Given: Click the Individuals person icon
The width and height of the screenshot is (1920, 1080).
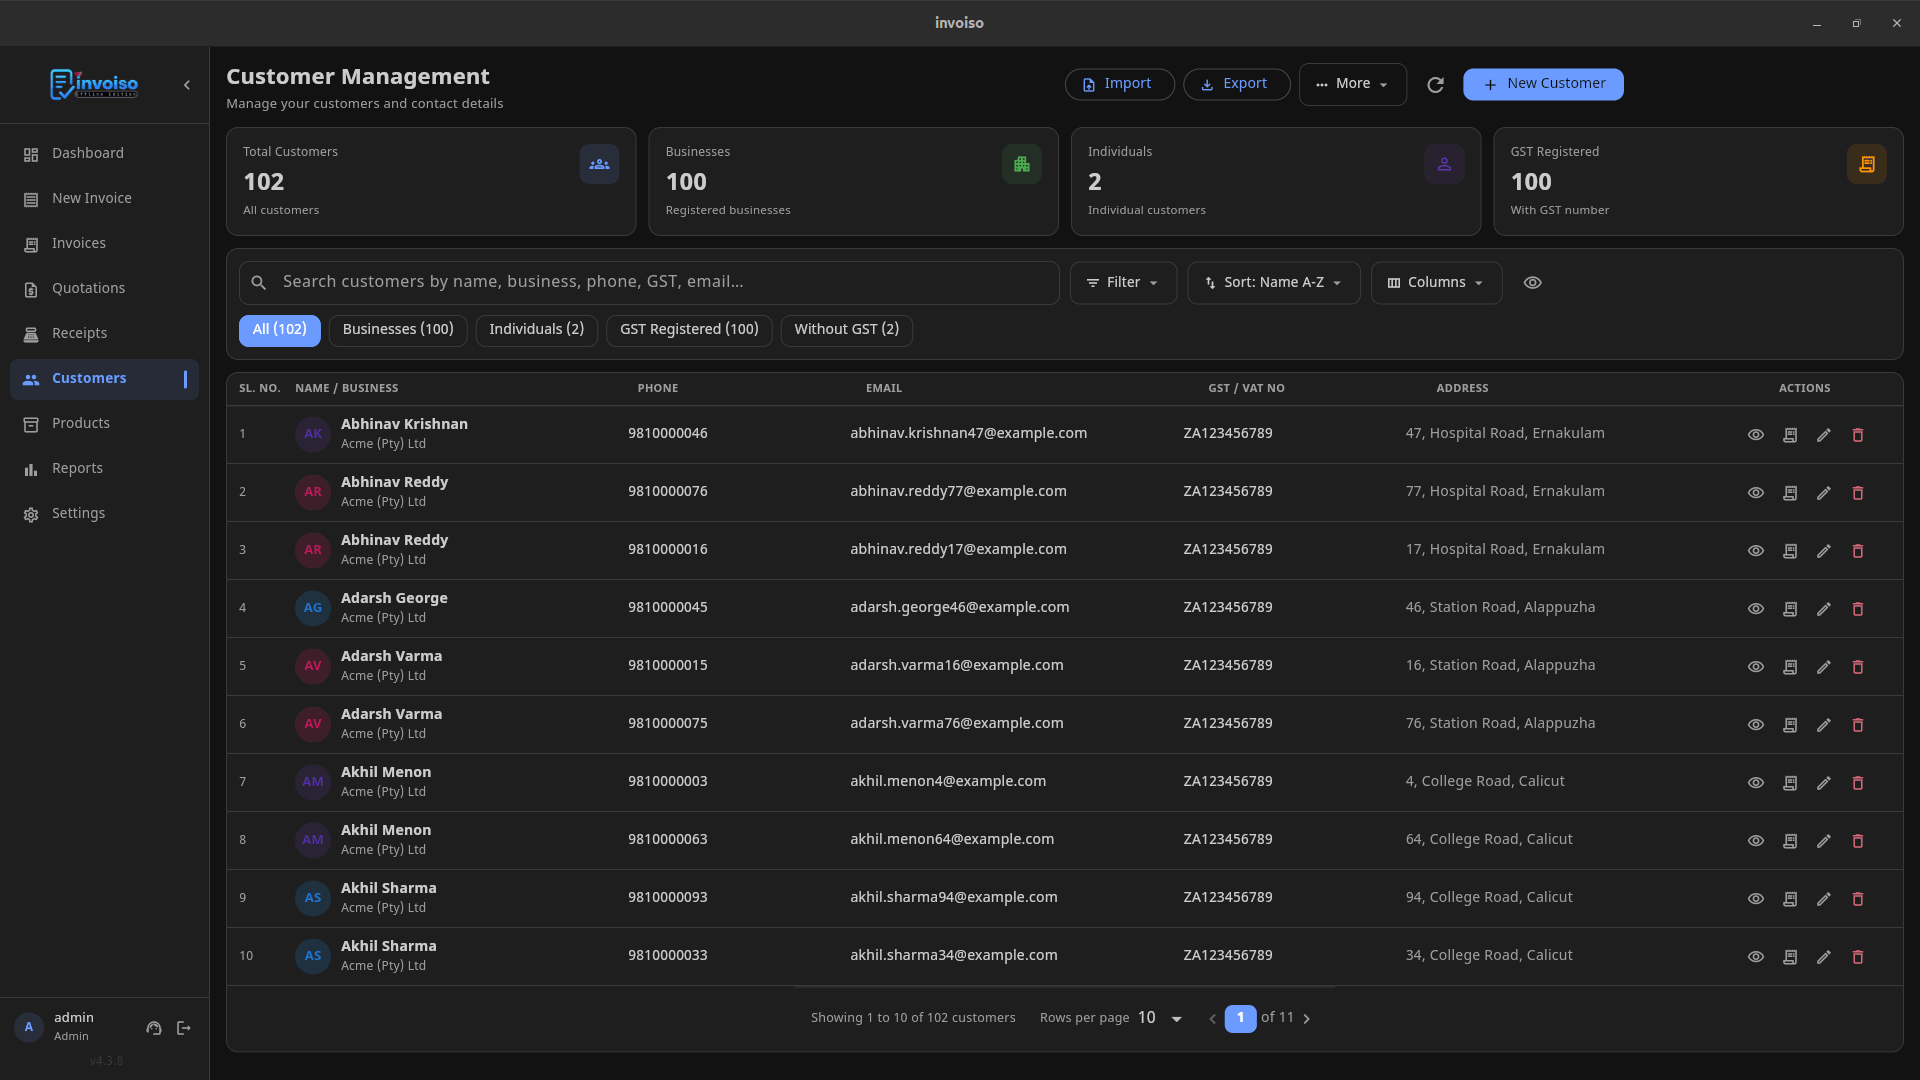Looking at the screenshot, I should click(x=1444, y=164).
